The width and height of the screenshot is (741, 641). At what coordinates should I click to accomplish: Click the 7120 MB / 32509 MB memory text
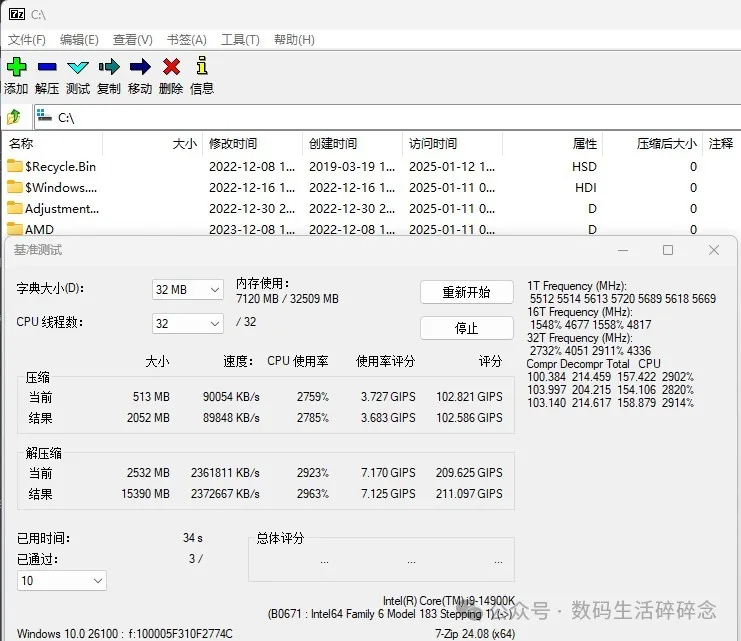287,299
